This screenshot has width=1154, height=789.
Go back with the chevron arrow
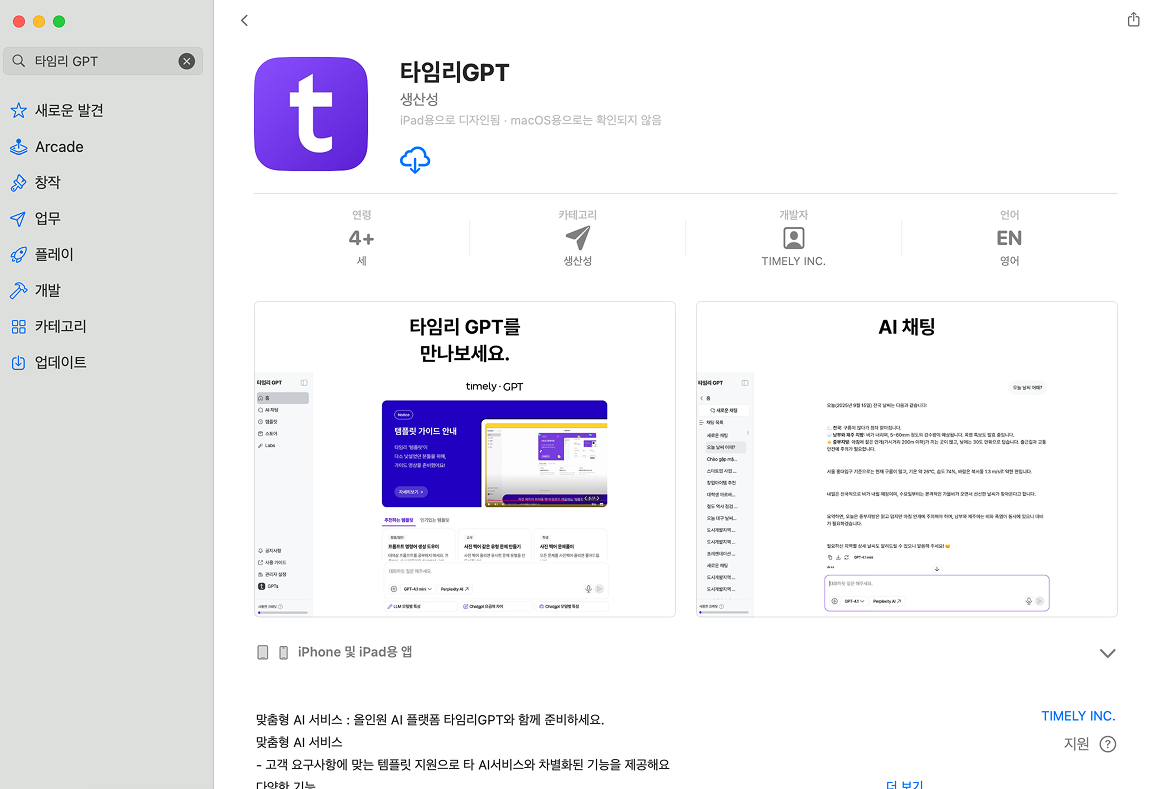click(244, 21)
